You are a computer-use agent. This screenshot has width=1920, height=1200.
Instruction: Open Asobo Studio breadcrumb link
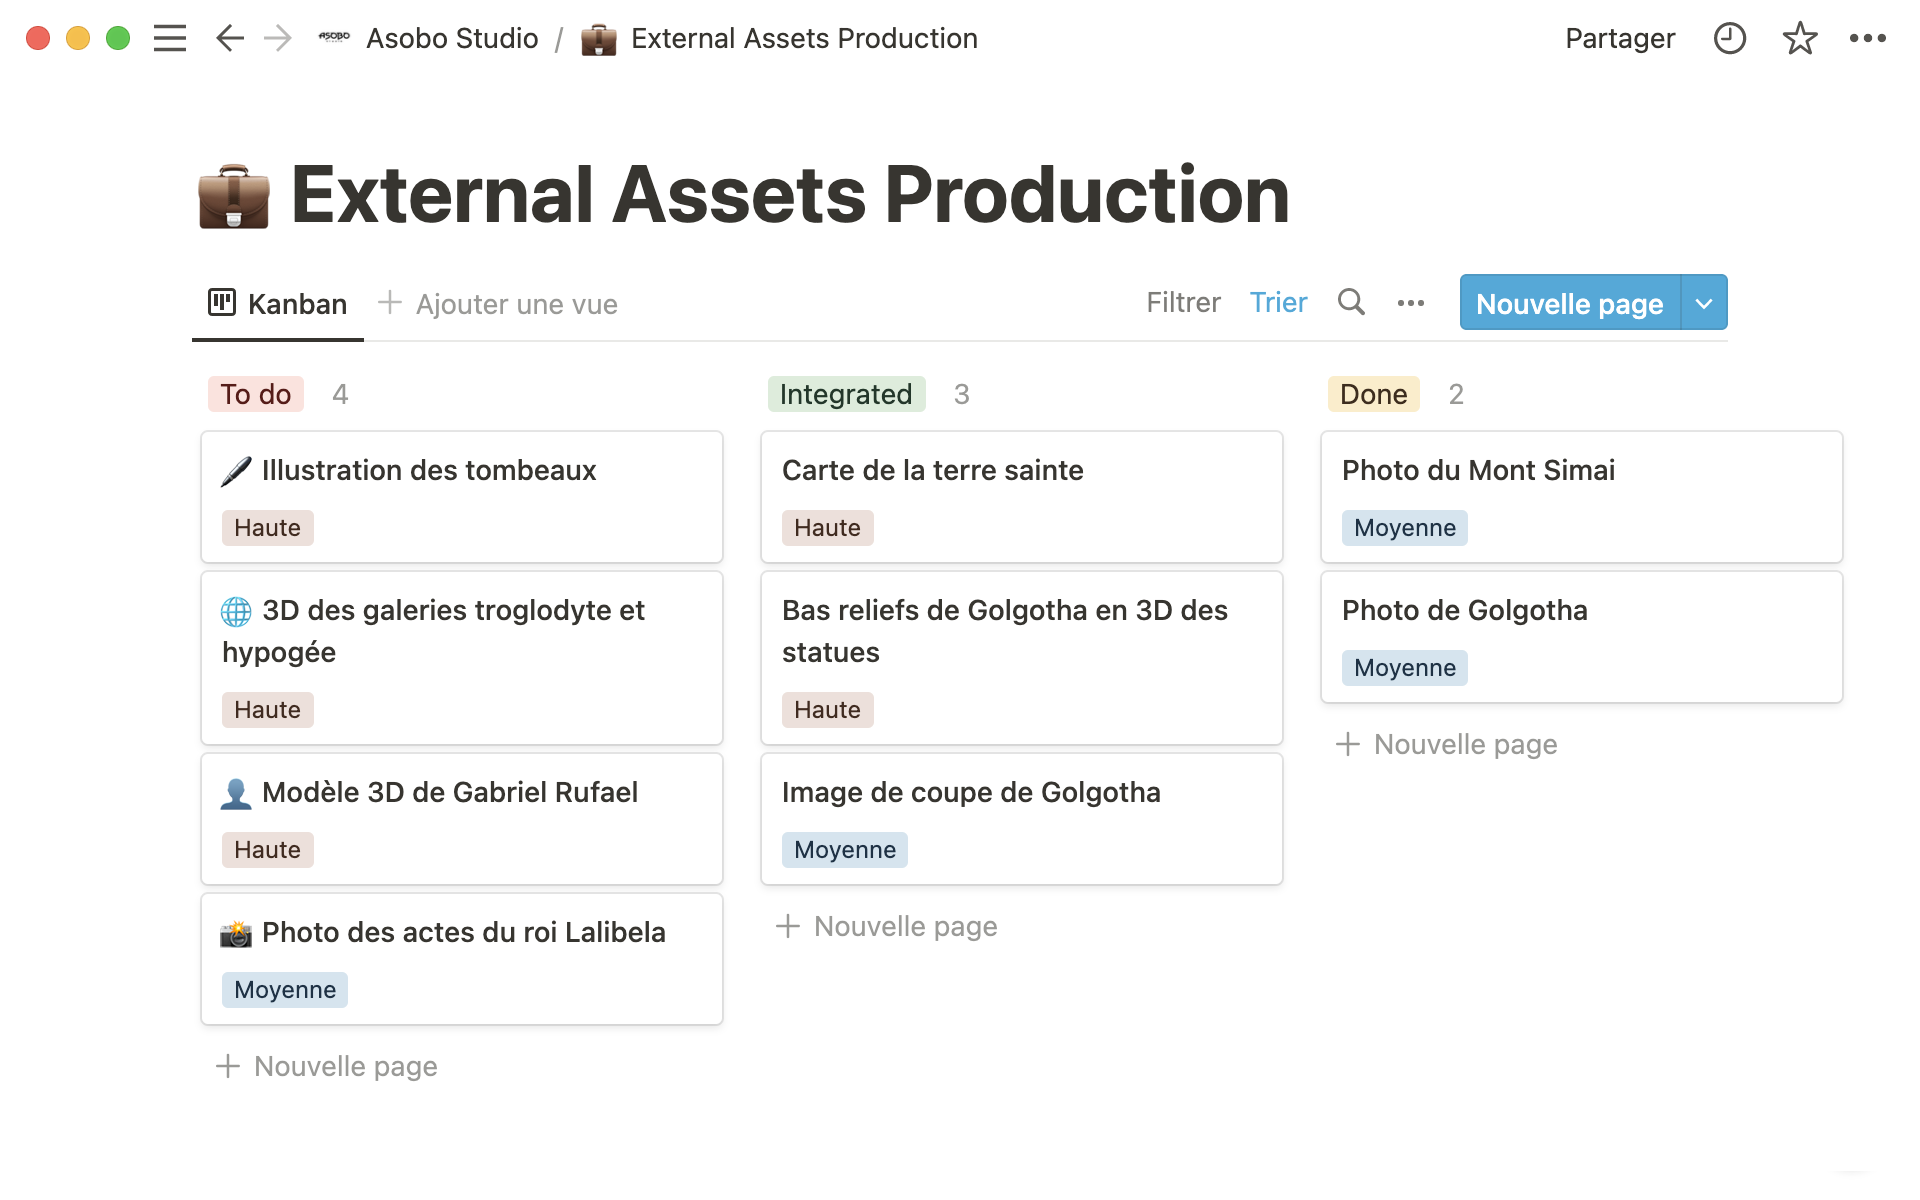(452, 38)
